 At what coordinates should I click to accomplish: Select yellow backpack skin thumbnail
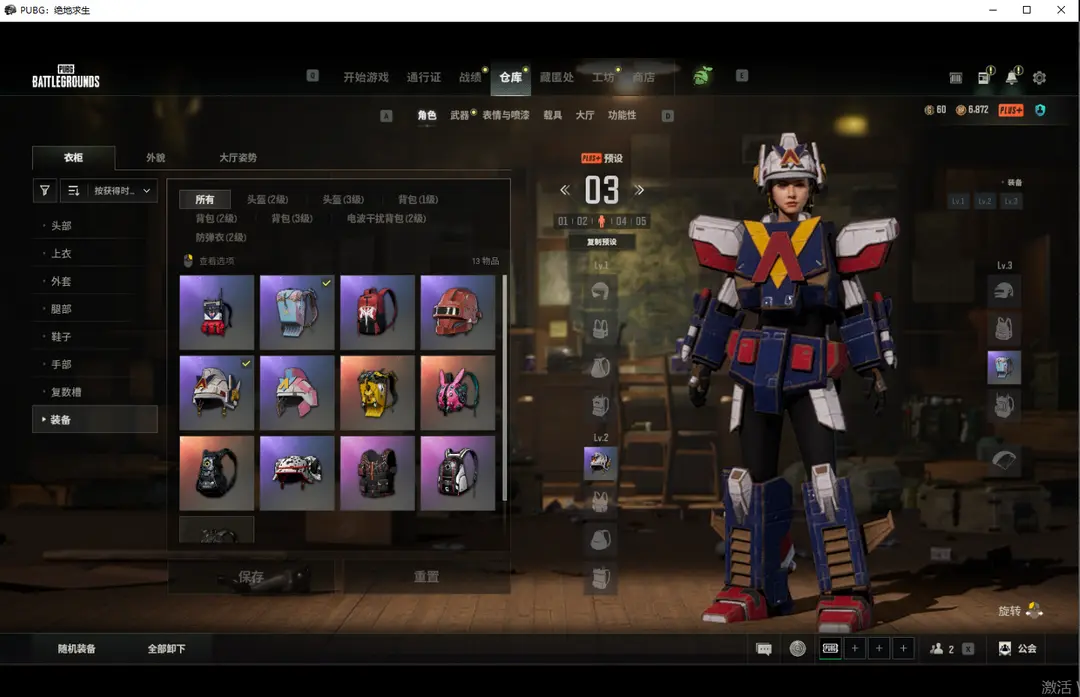(377, 393)
